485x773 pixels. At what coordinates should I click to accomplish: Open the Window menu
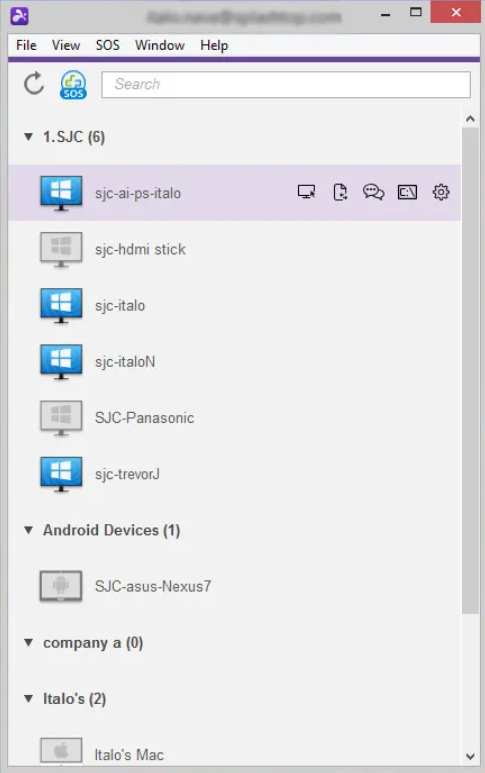coord(160,45)
